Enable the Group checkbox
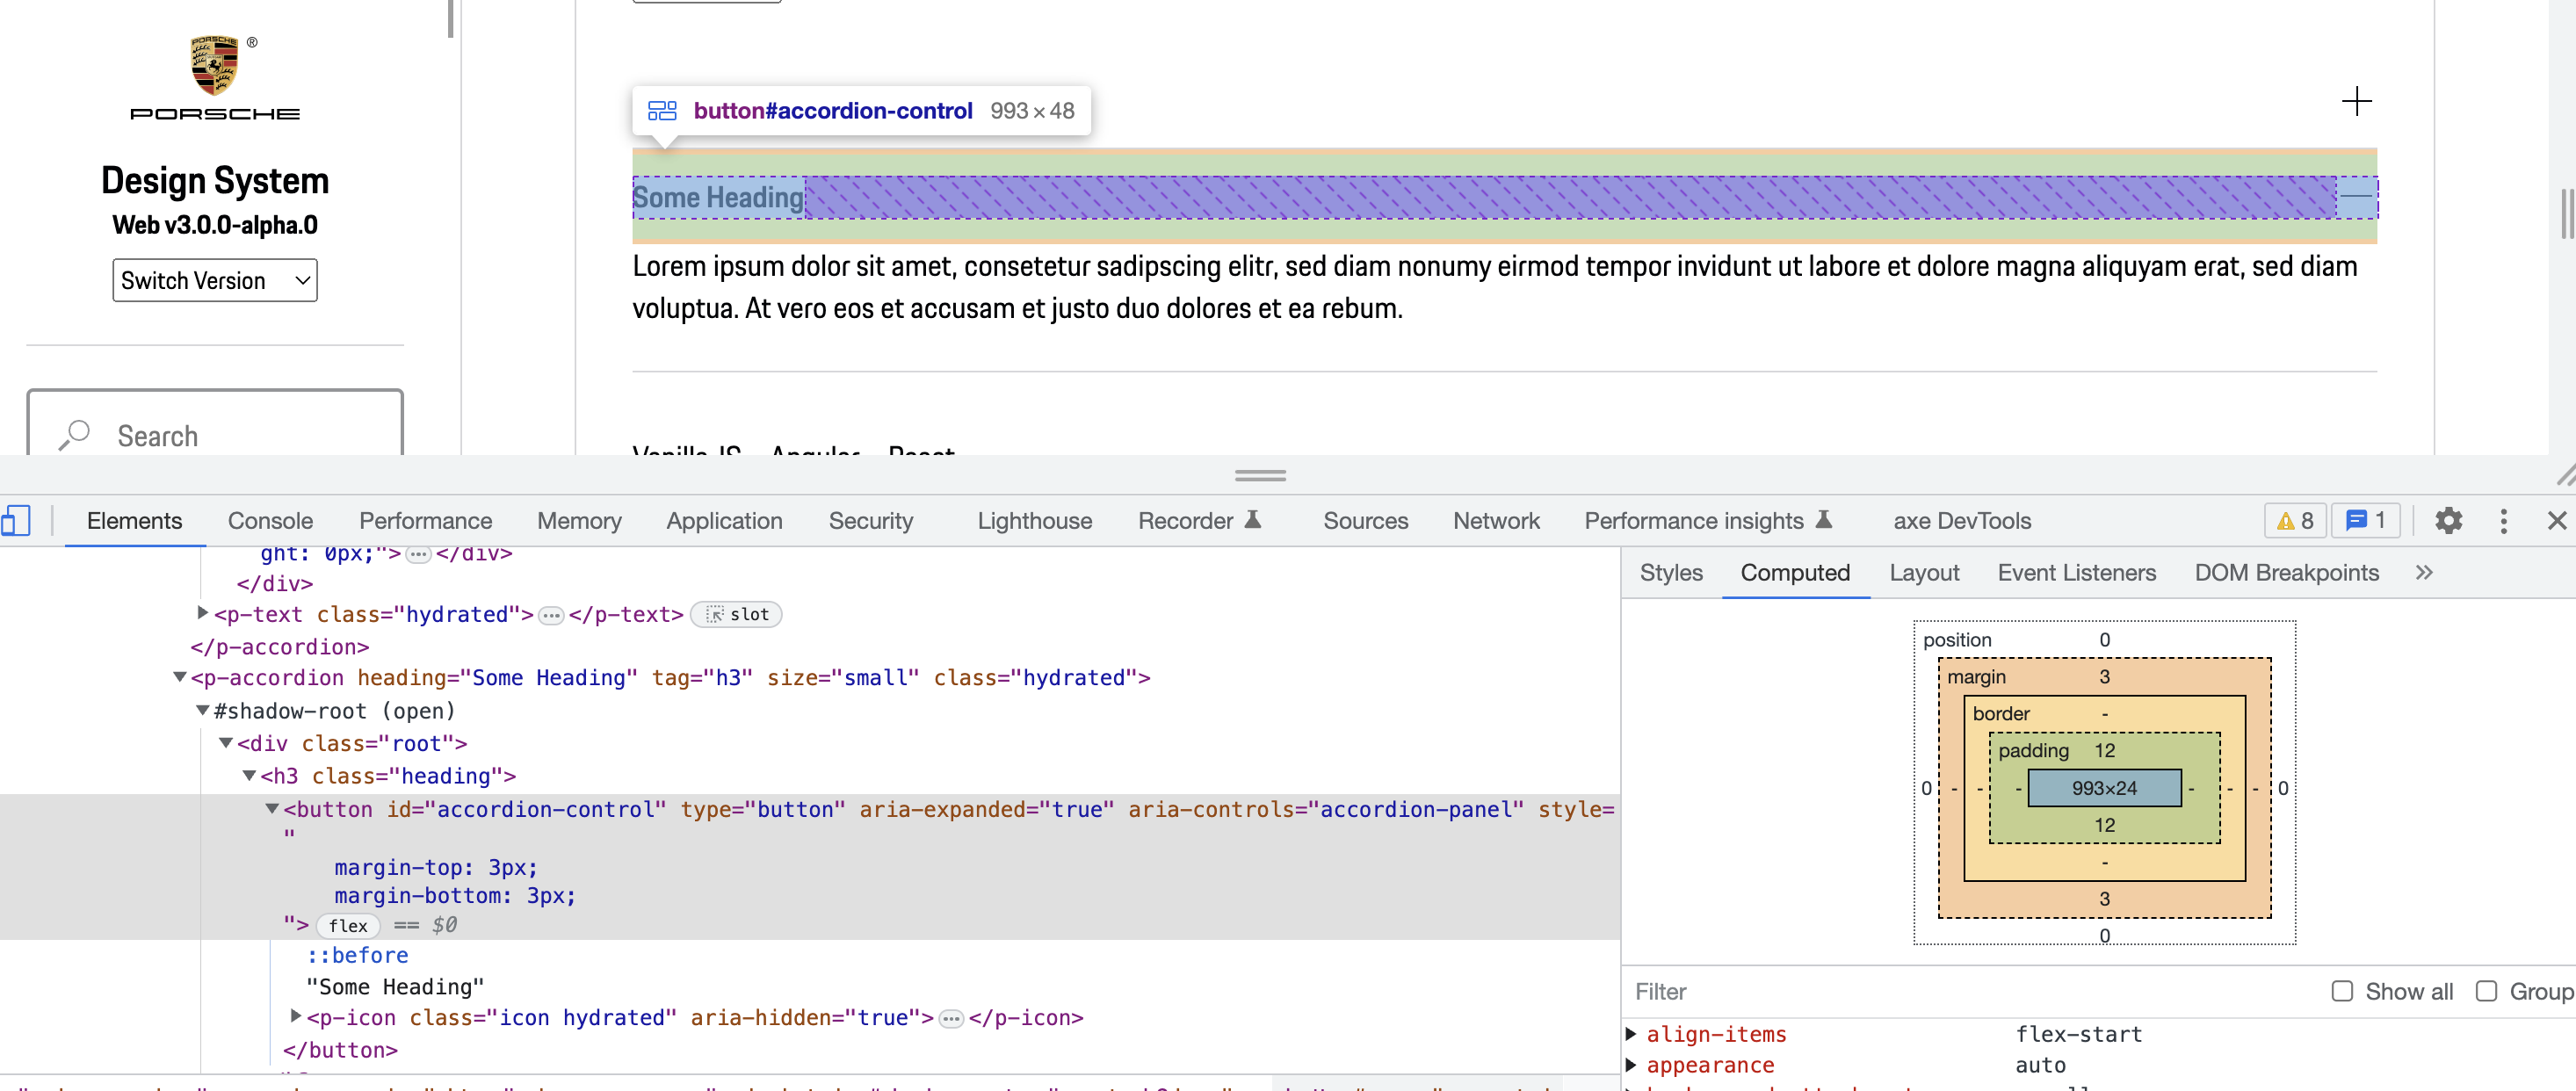The image size is (2576, 1091). click(x=2486, y=991)
